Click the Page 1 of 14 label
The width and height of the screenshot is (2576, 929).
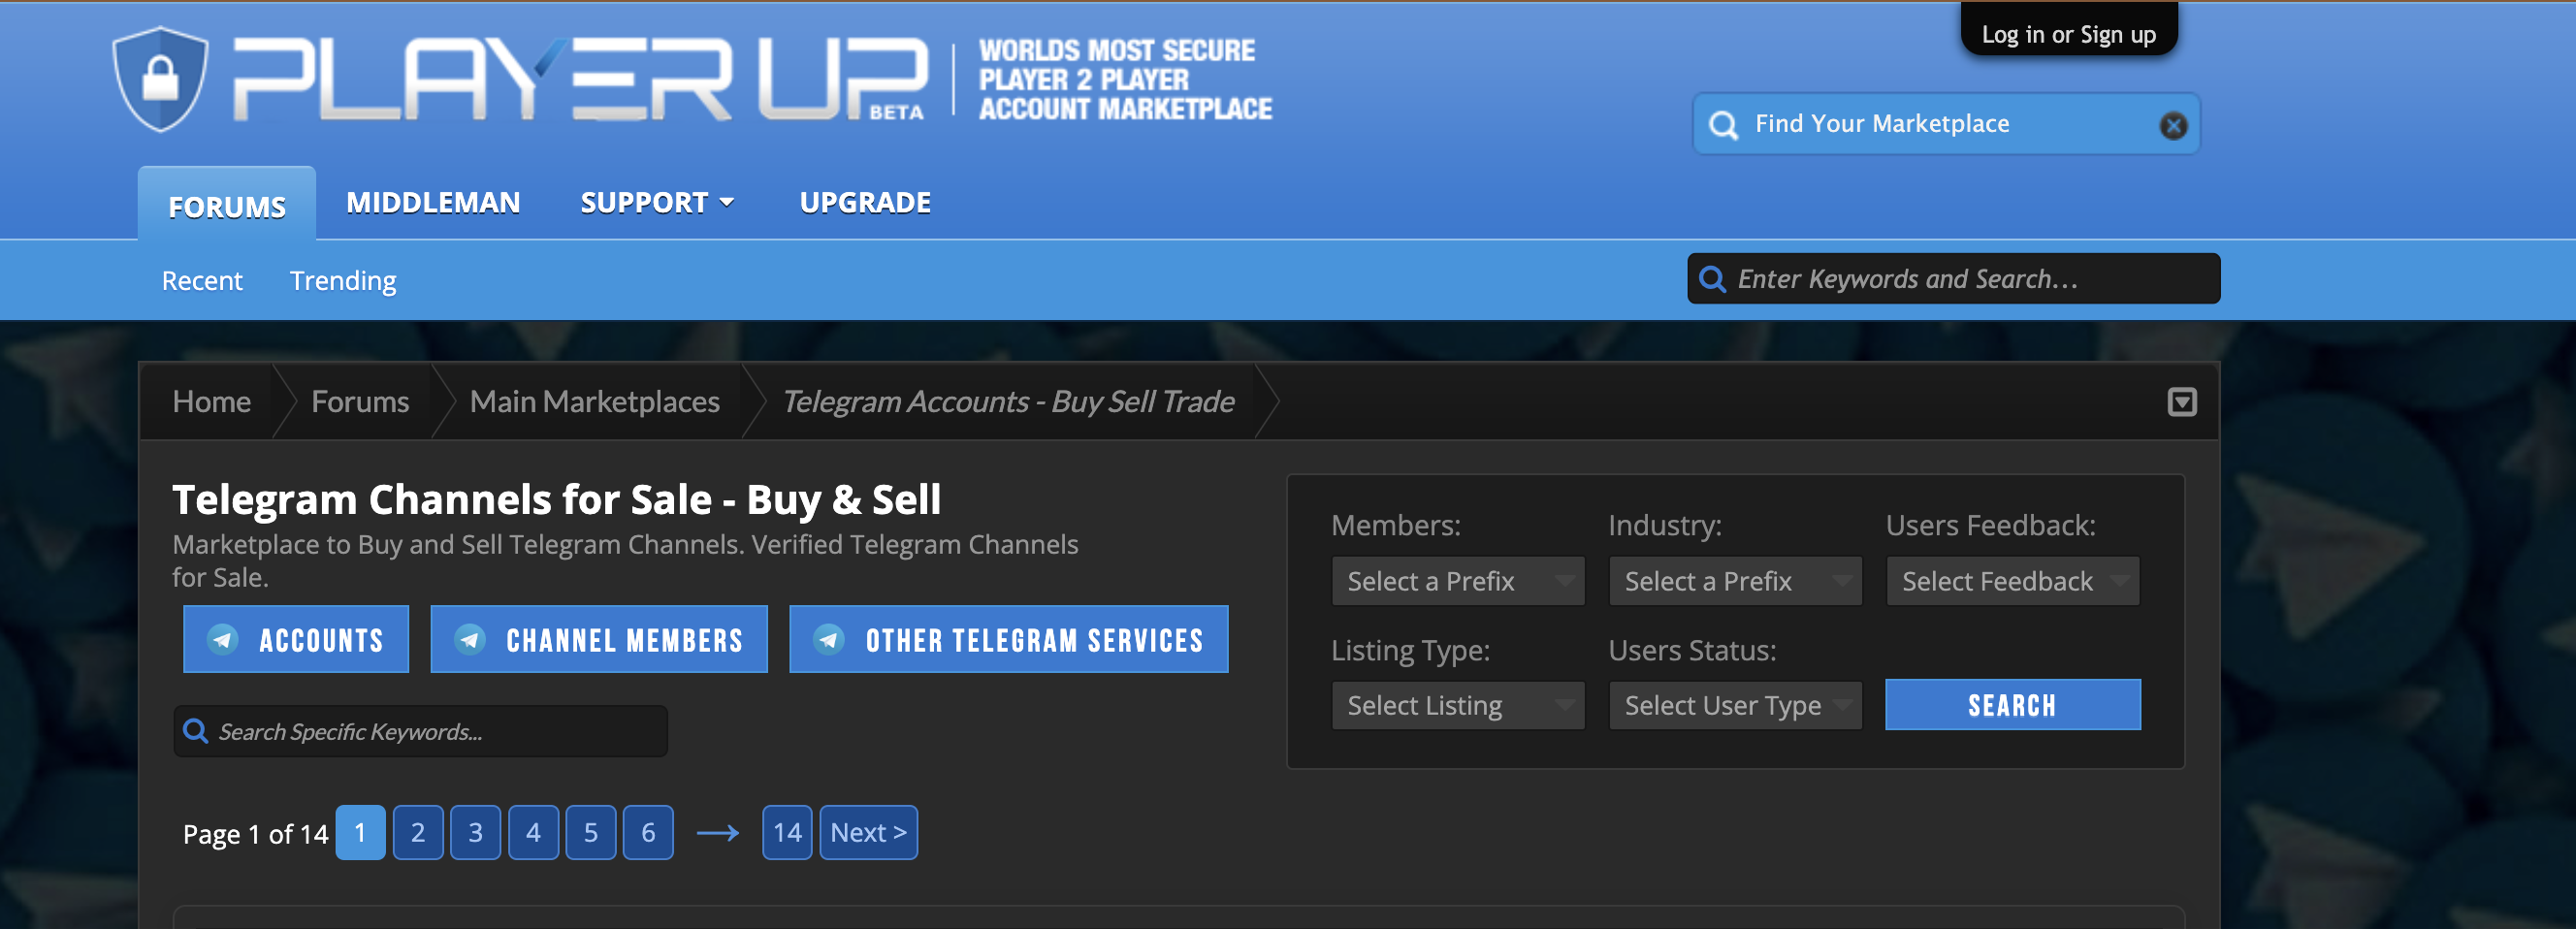(255, 834)
